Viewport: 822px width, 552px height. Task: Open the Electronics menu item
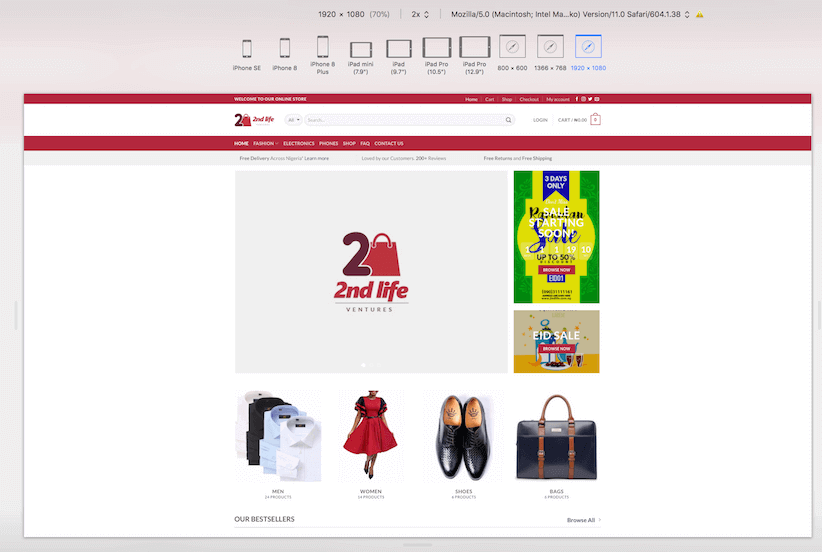pyautogui.click(x=298, y=143)
